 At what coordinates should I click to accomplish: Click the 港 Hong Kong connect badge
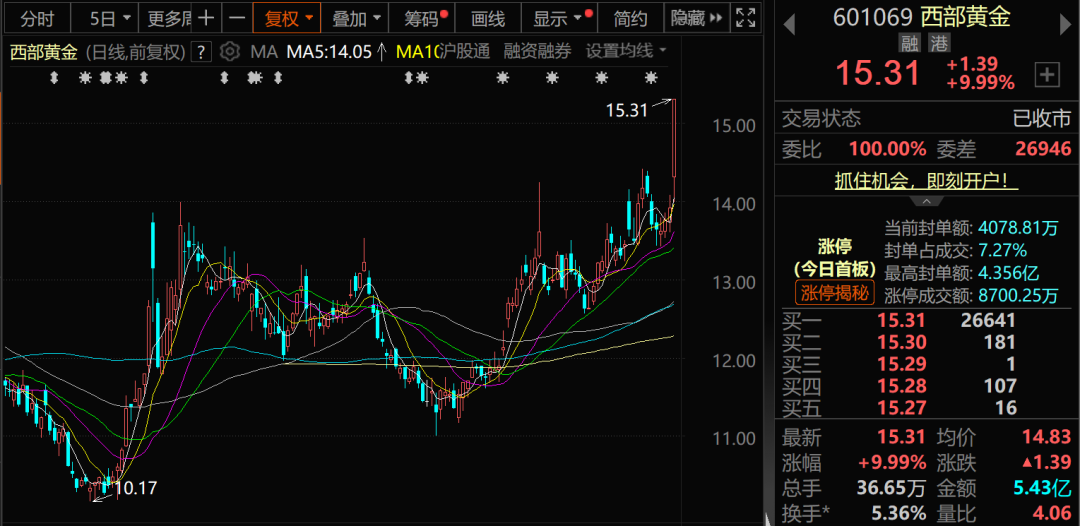click(939, 43)
